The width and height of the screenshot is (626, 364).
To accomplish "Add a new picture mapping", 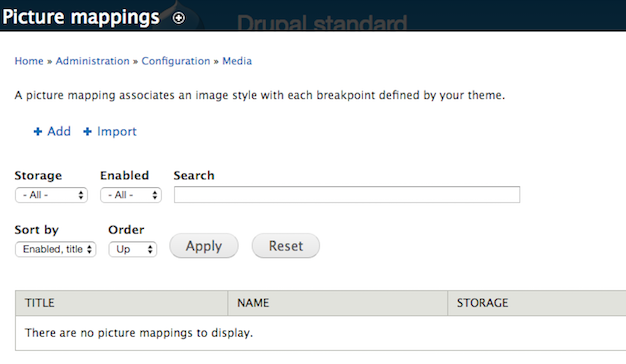I will 52,131.
